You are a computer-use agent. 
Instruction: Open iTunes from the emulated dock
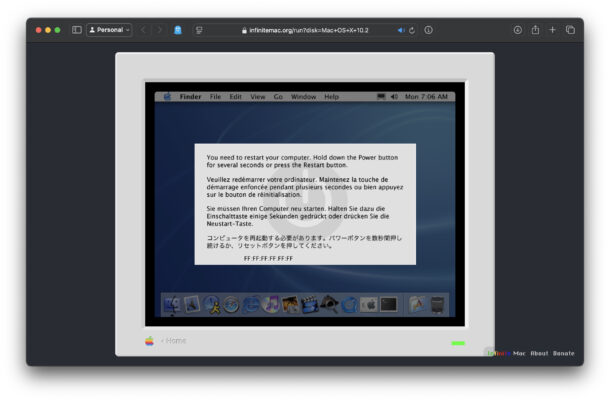[270, 304]
